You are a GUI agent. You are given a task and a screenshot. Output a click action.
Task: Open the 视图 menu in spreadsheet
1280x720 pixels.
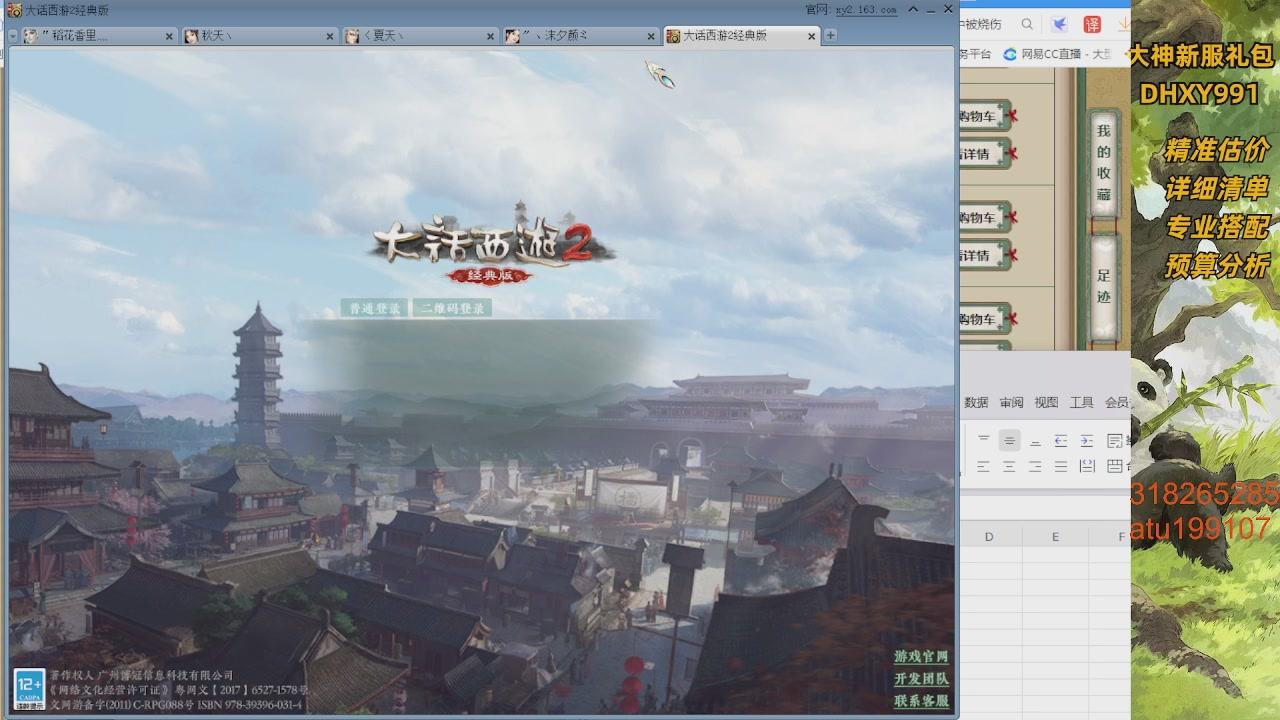pyautogui.click(x=1046, y=403)
